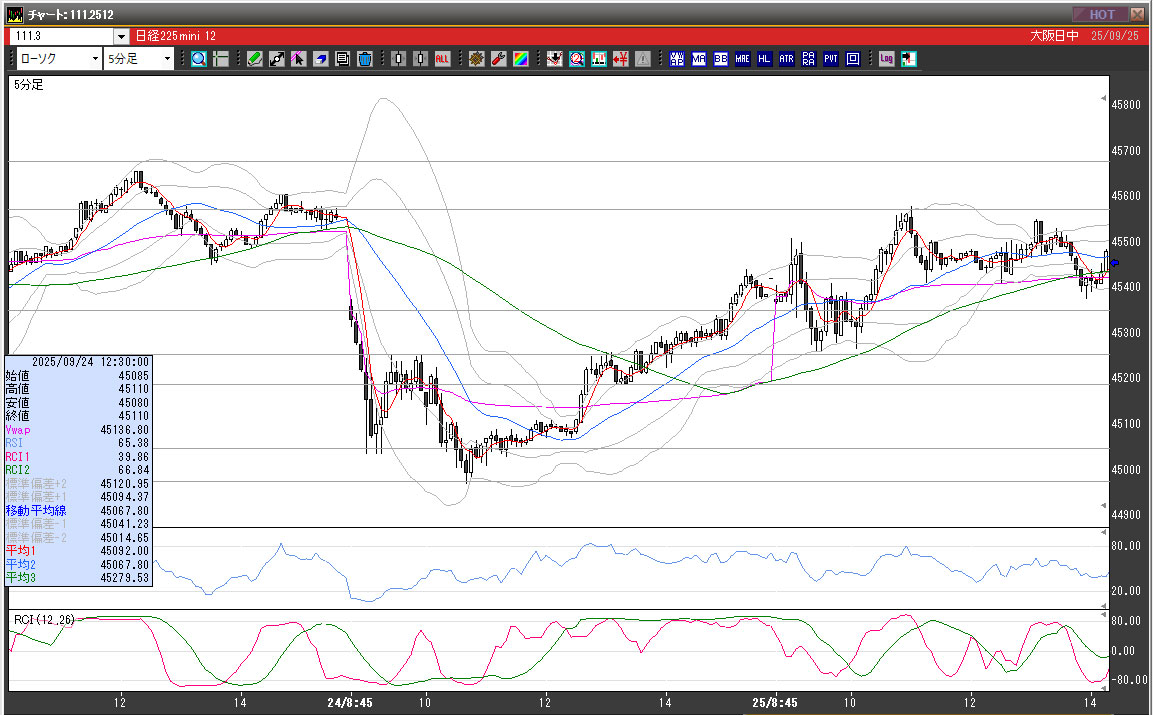Screen dimensions: 1153x715
Task: Toggle the Log scale button
Action: 886,59
